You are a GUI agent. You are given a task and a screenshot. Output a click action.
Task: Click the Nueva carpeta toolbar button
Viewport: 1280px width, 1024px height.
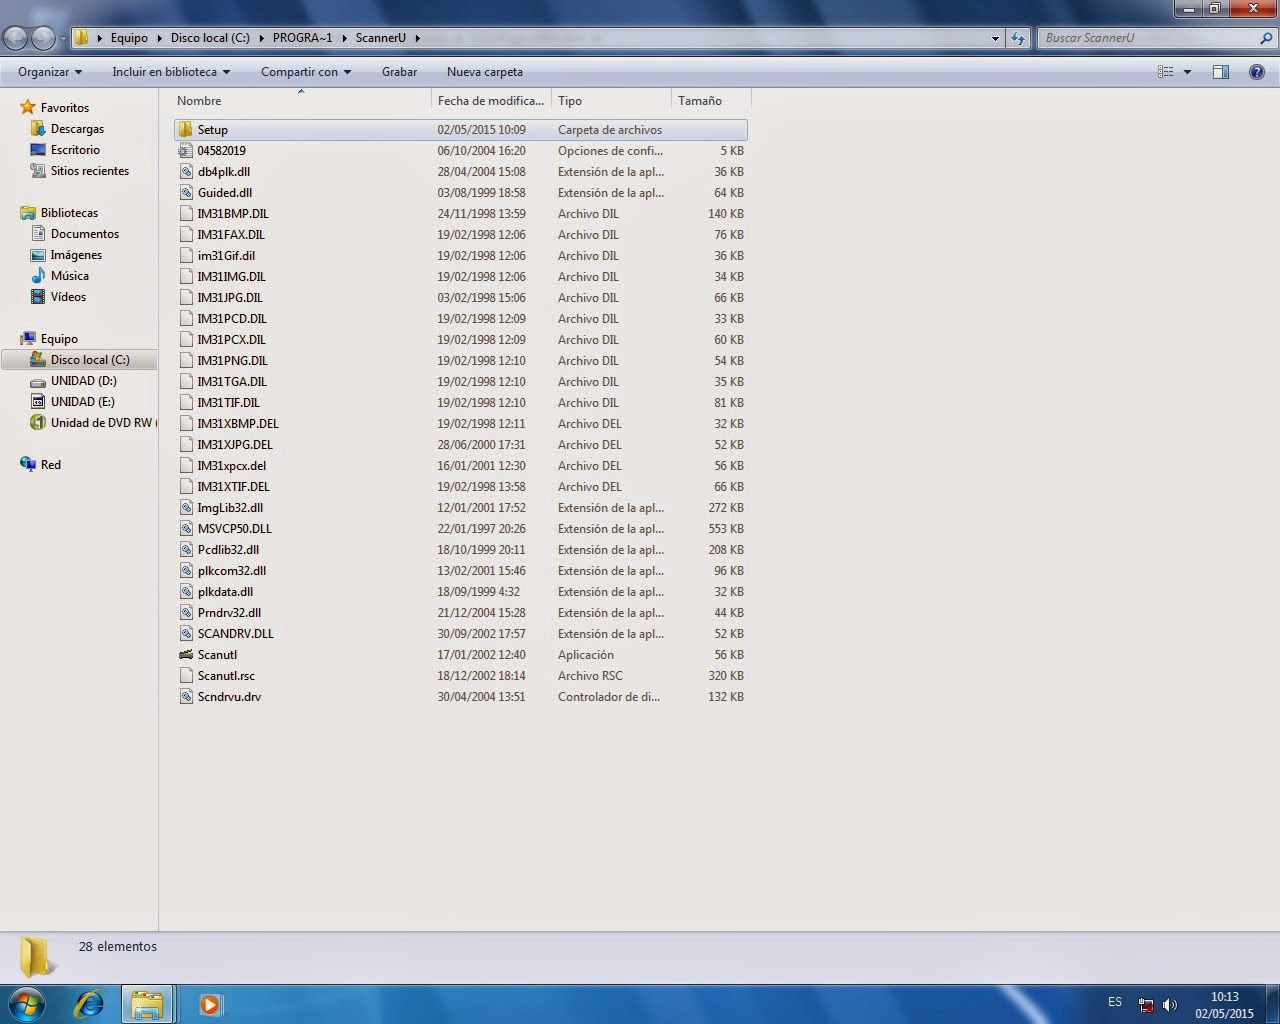point(485,72)
